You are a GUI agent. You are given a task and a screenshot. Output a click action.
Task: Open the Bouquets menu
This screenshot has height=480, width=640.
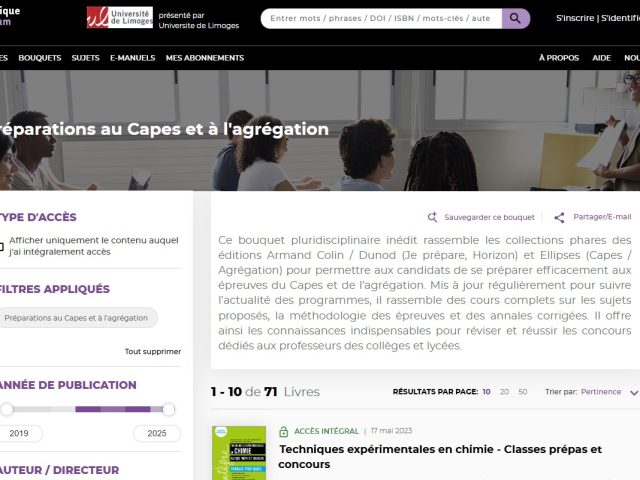click(39, 58)
